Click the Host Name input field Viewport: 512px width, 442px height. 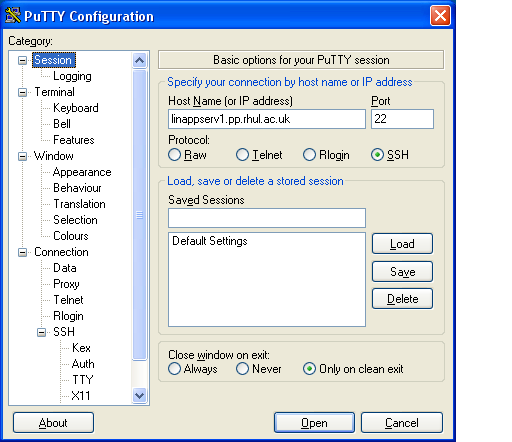[267, 119]
